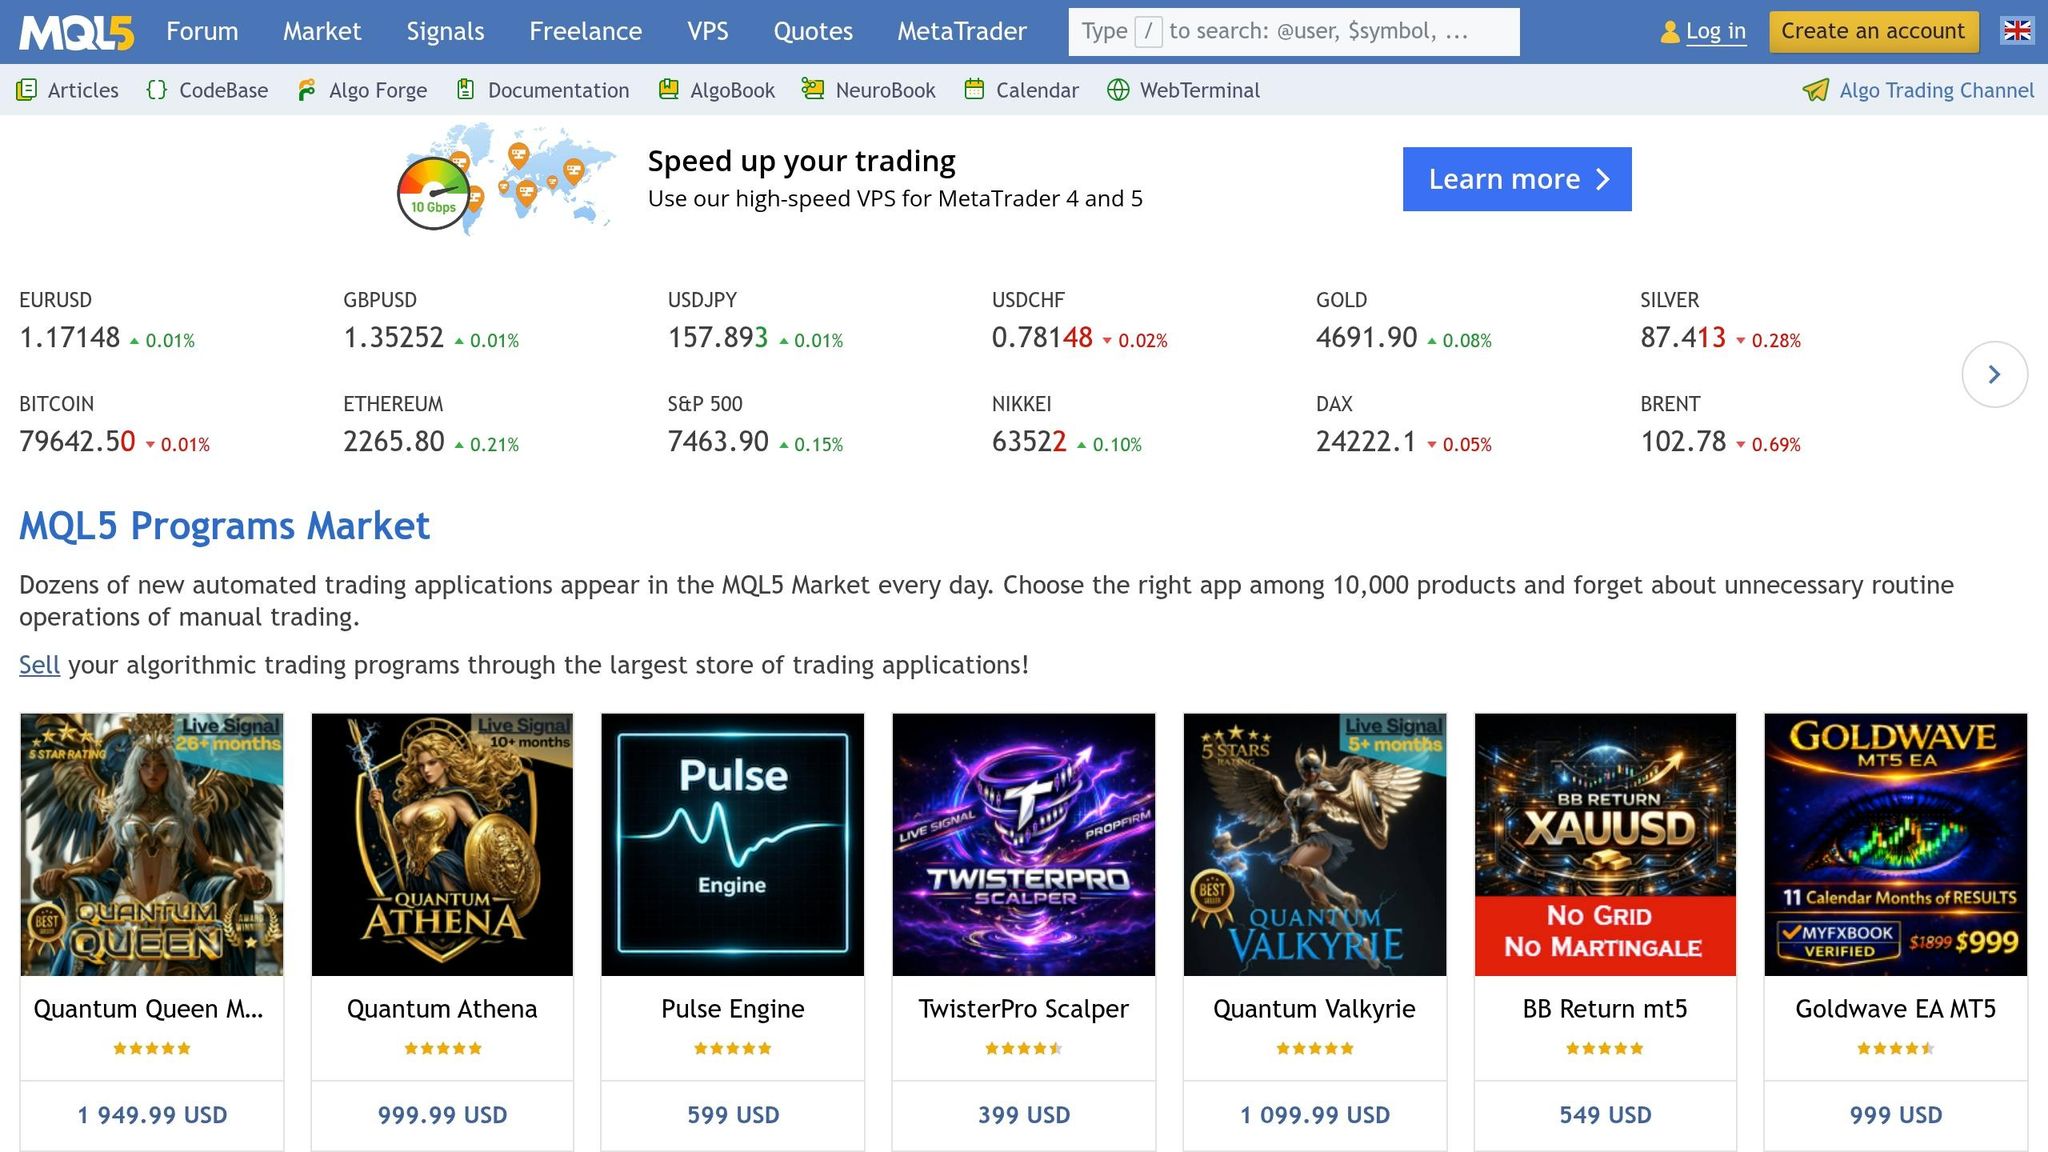The height and width of the screenshot is (1152, 2048).
Task: Click the EURUSD quote
Action: click(x=107, y=322)
